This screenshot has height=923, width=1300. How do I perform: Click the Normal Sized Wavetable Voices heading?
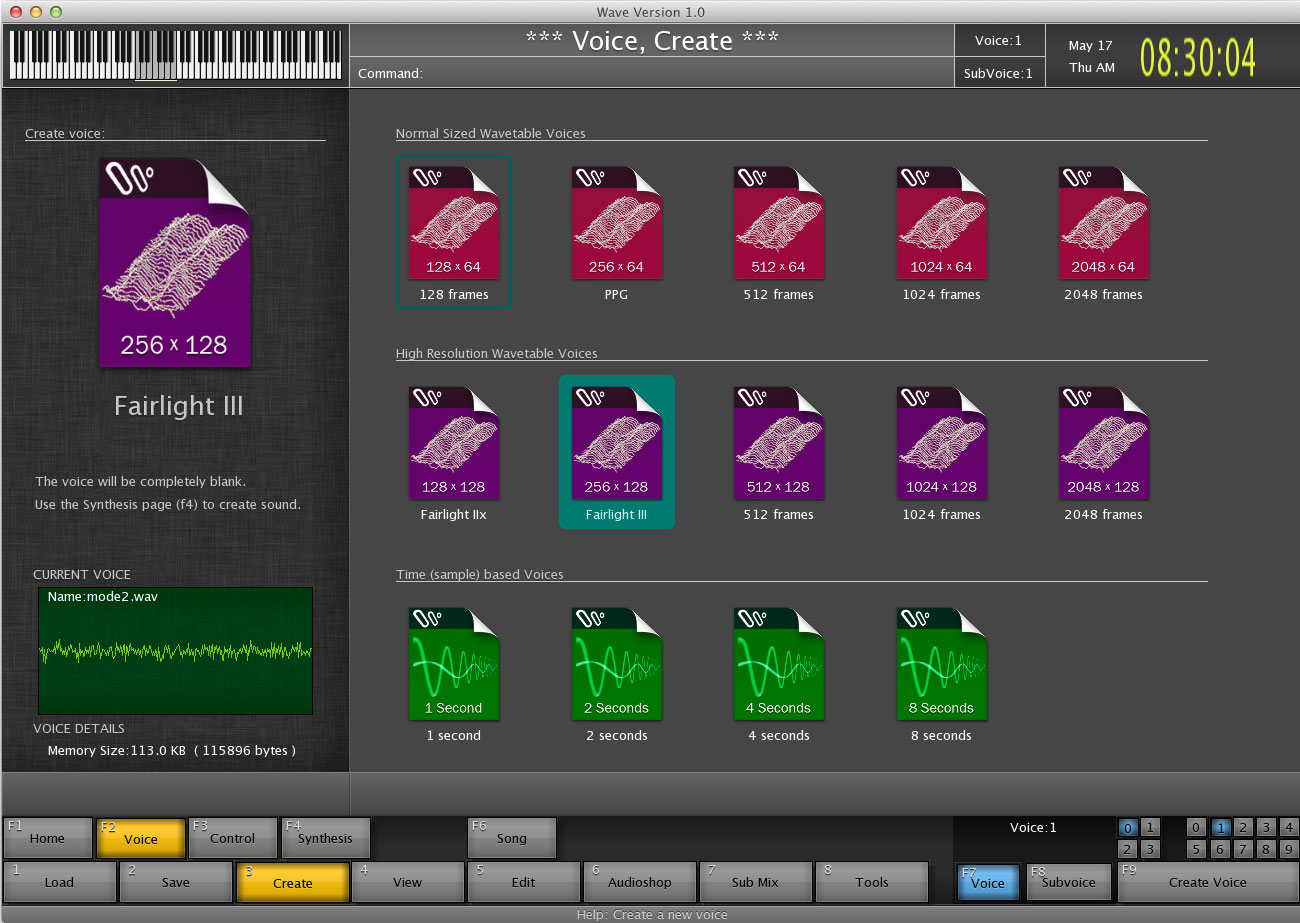tap(490, 133)
